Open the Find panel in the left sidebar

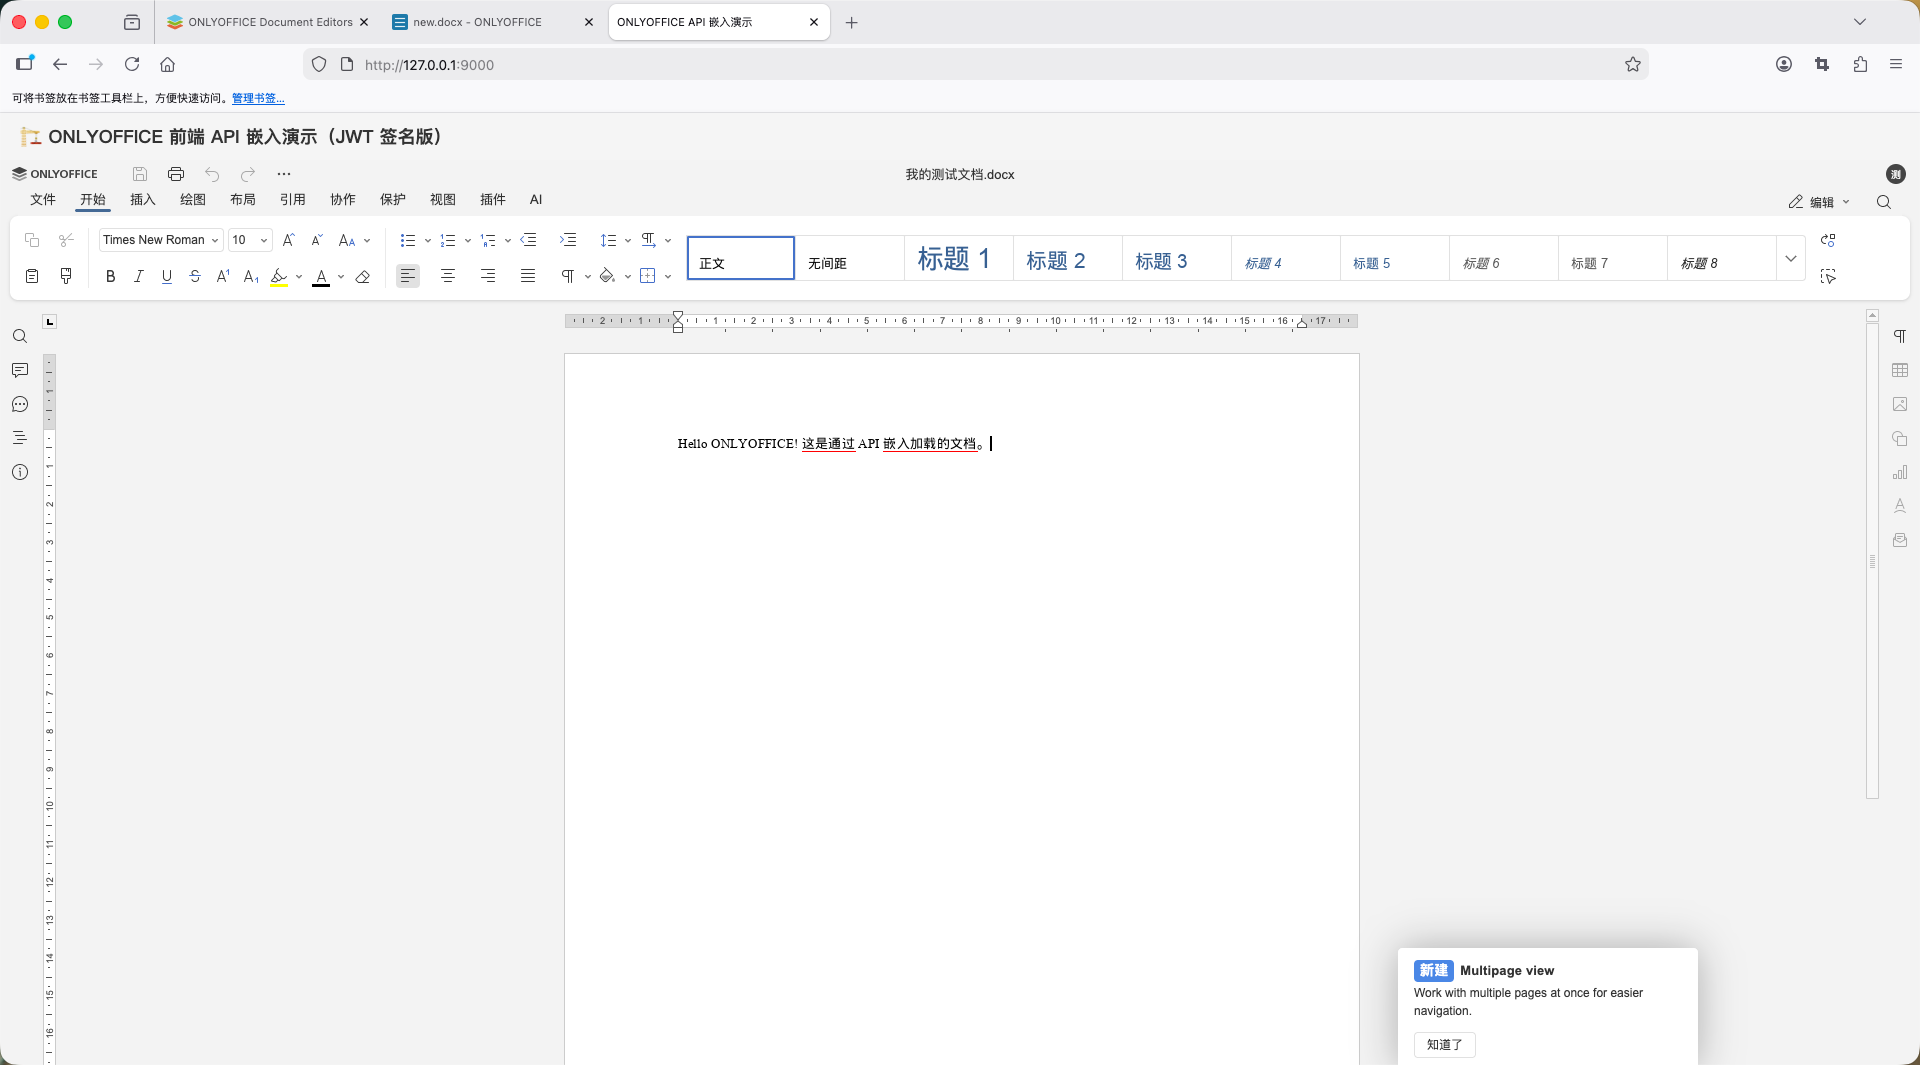(20, 336)
